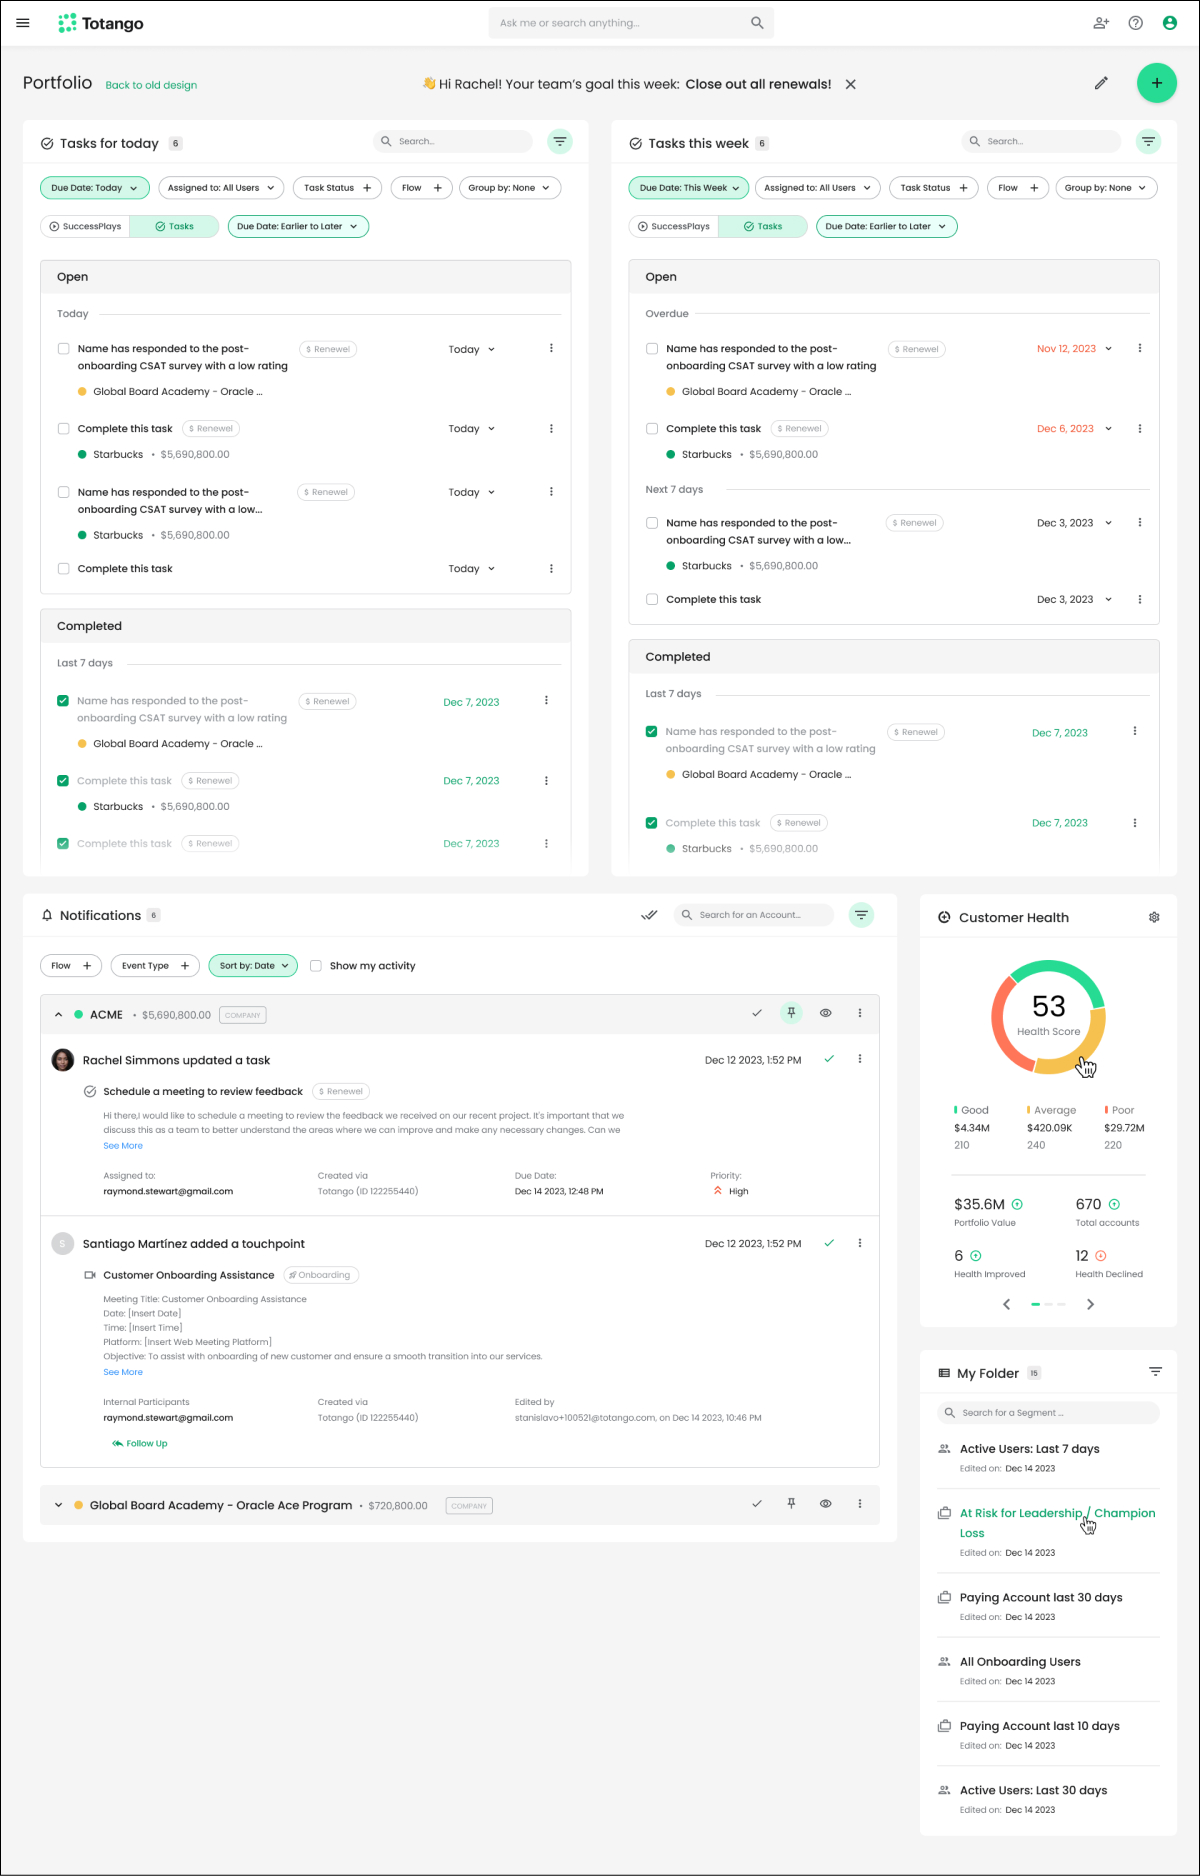Screen dimensions: 1200x1876
Task: Pin the ACME notification group
Action: (x=791, y=1013)
